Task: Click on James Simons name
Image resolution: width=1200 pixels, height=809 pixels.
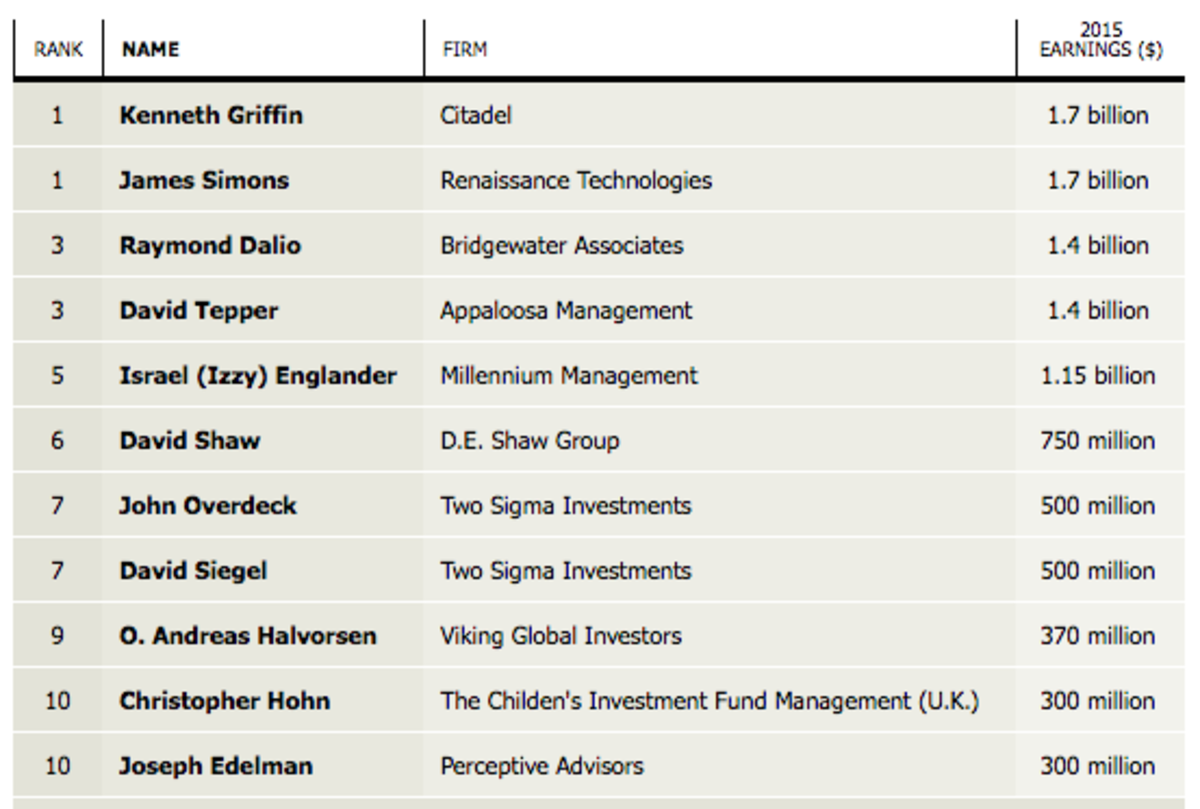Action: click(204, 181)
